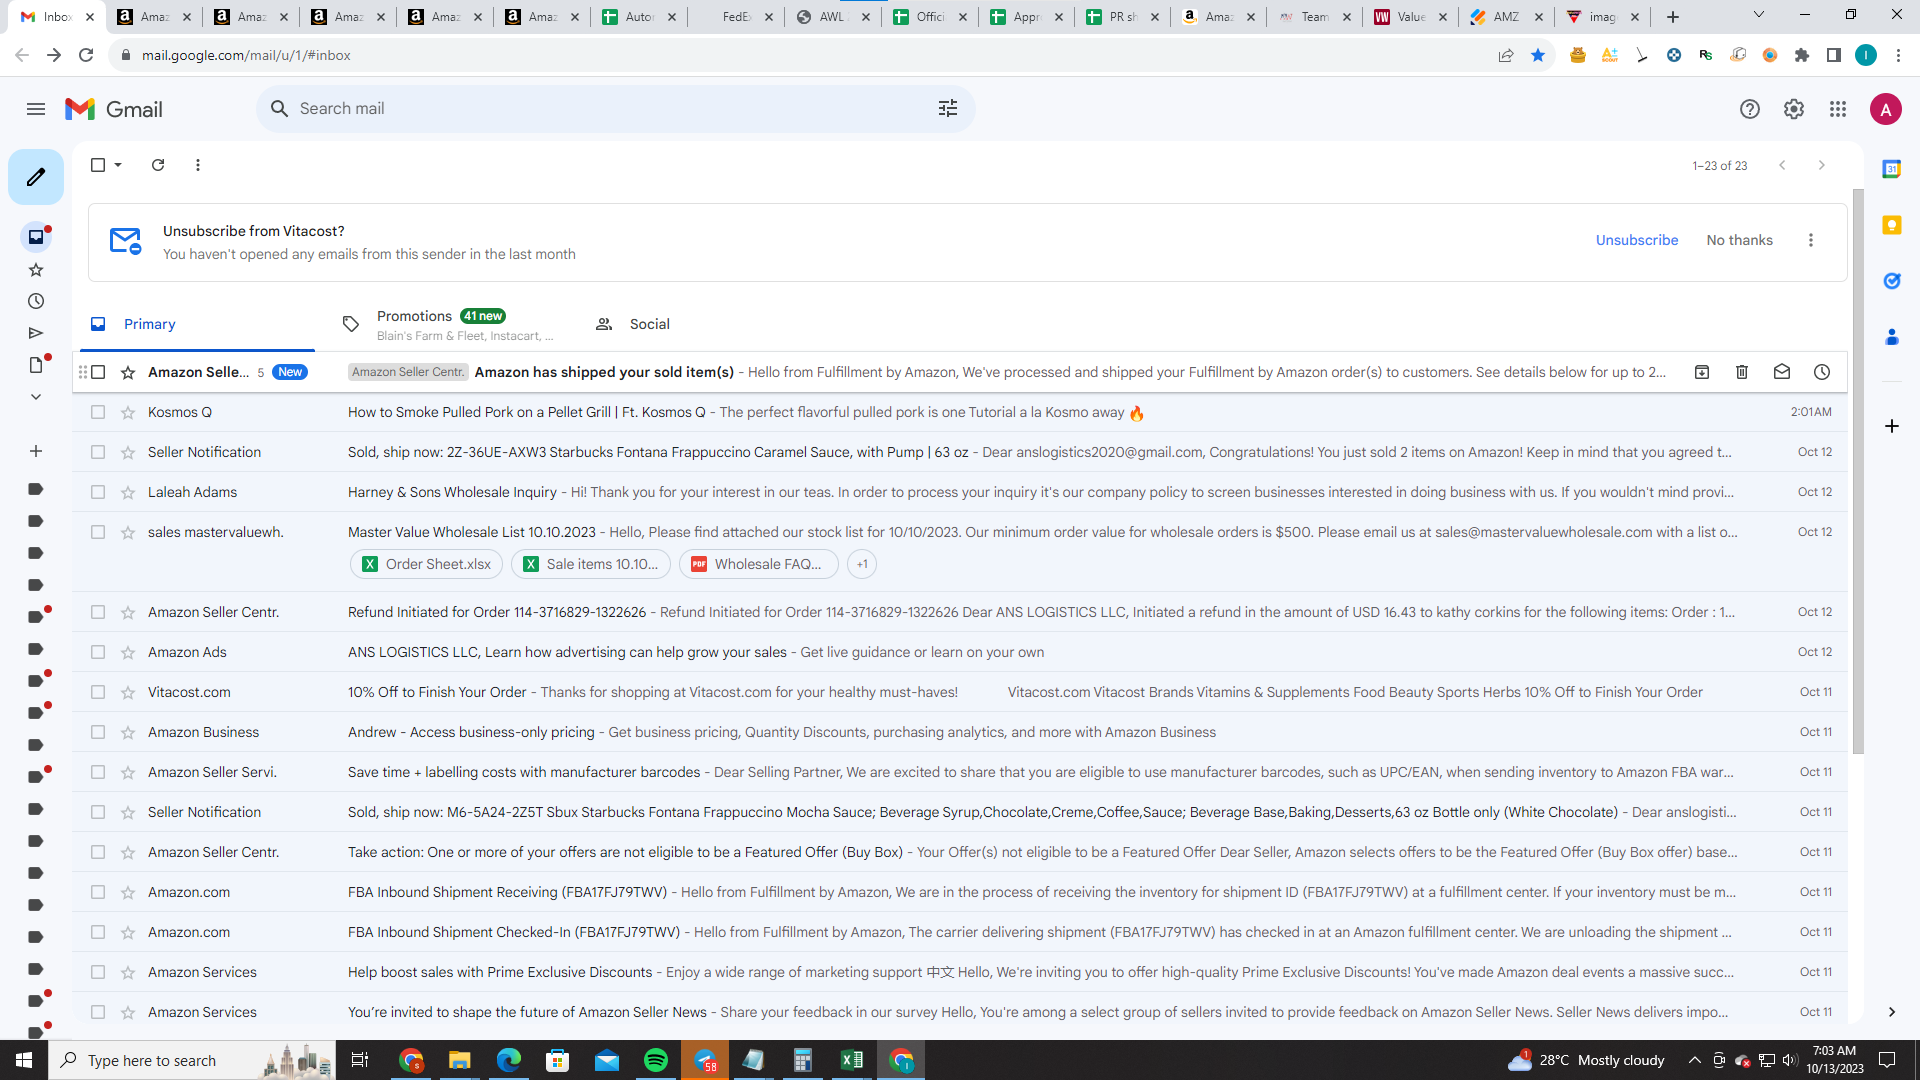Open the Google apps grid

tap(1838, 109)
